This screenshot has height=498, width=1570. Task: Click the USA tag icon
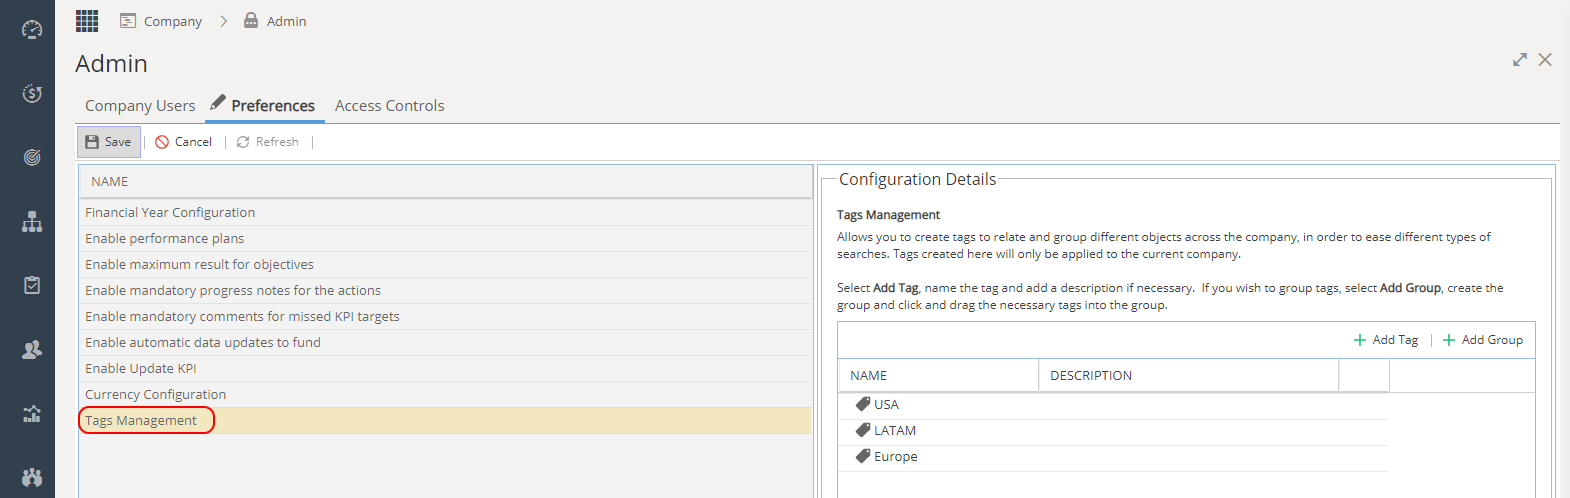click(x=863, y=404)
